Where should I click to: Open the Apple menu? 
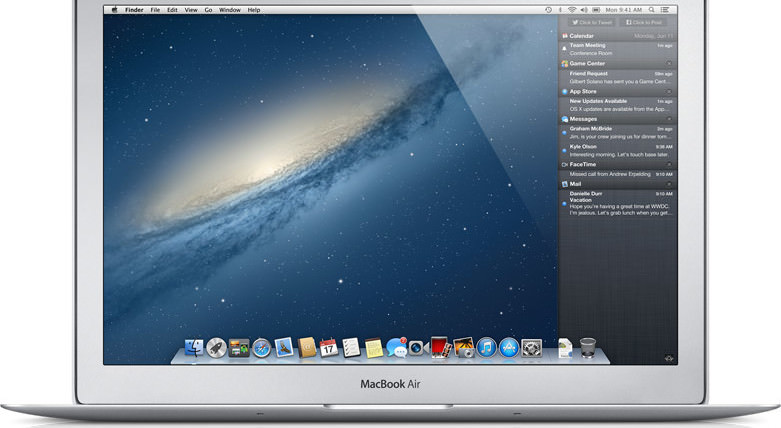115,9
